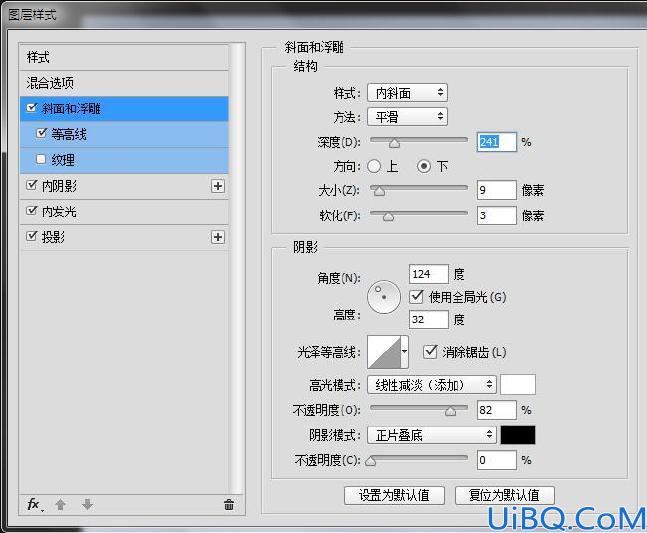The height and width of the screenshot is (533, 647).
Task: Toggle the 斜面和浮雕 checkbox
Action: point(31,108)
